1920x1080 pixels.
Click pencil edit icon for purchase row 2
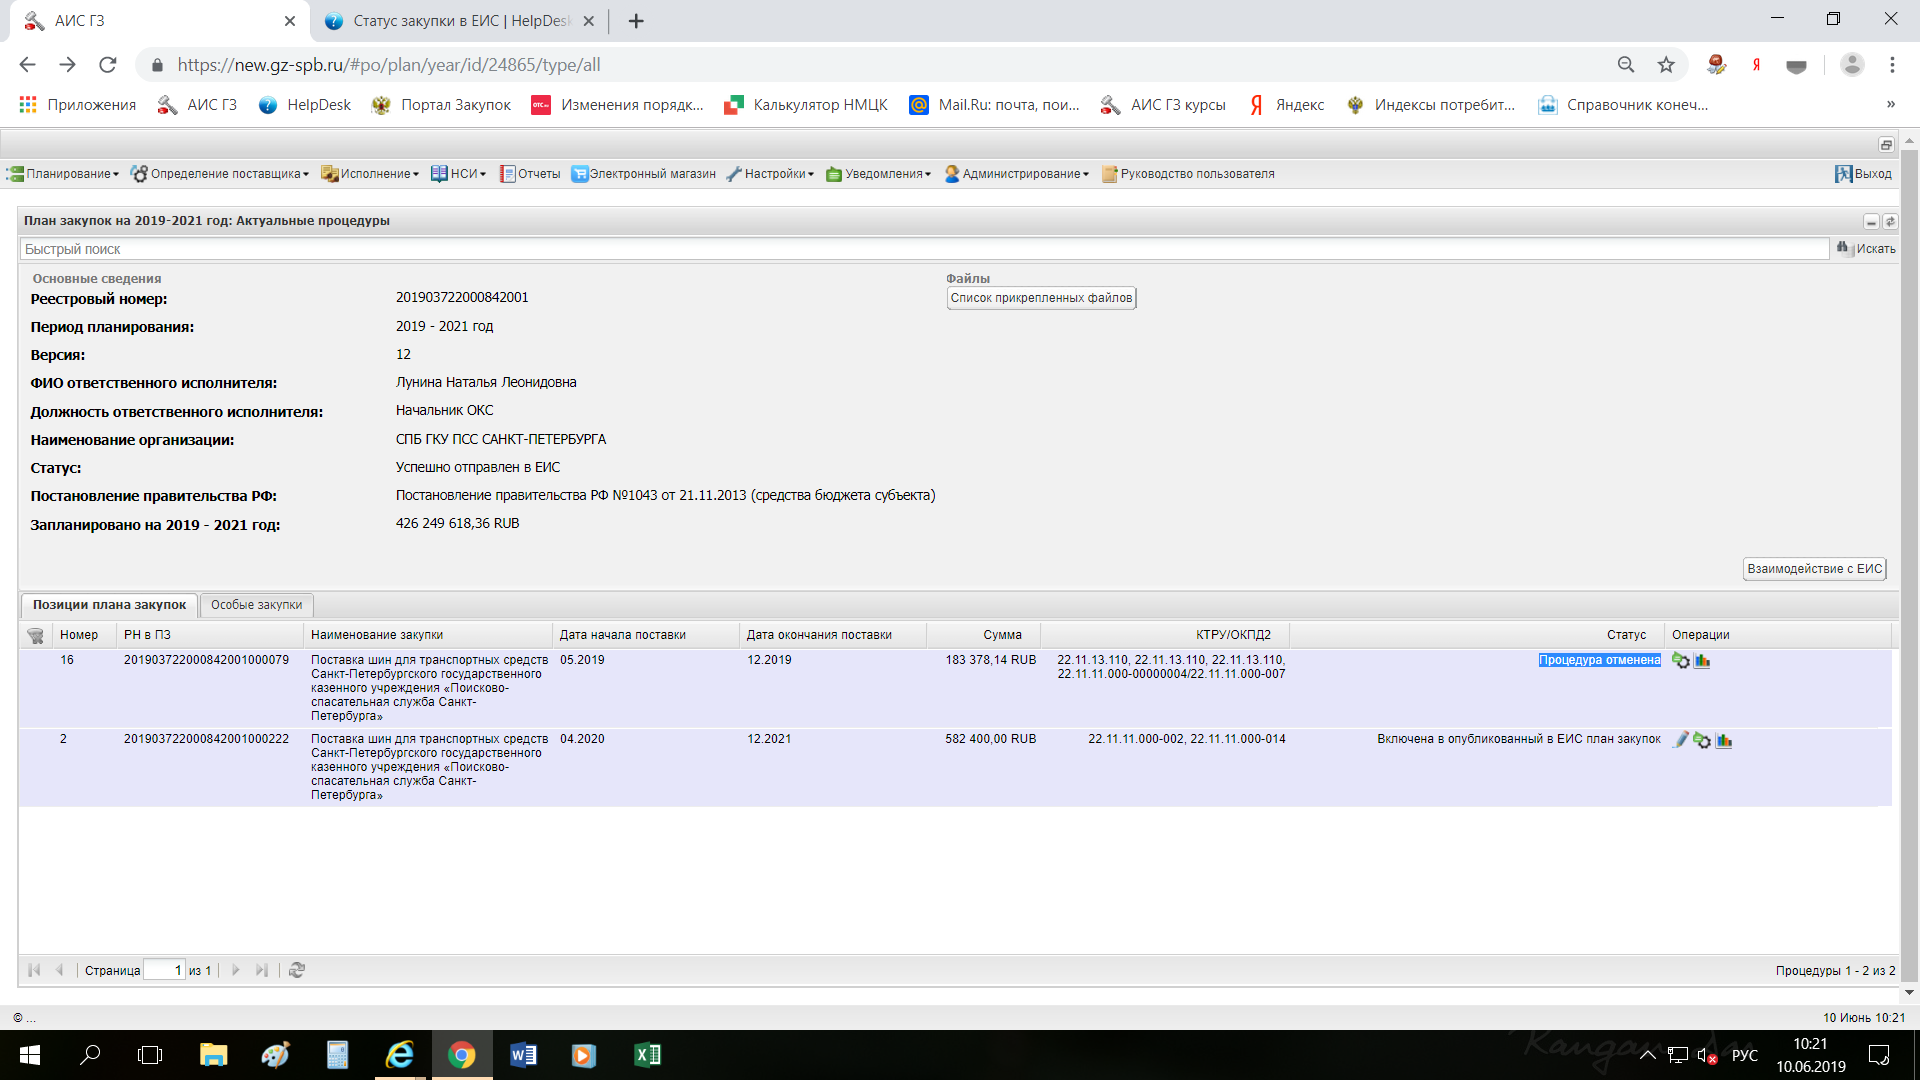(x=1681, y=740)
